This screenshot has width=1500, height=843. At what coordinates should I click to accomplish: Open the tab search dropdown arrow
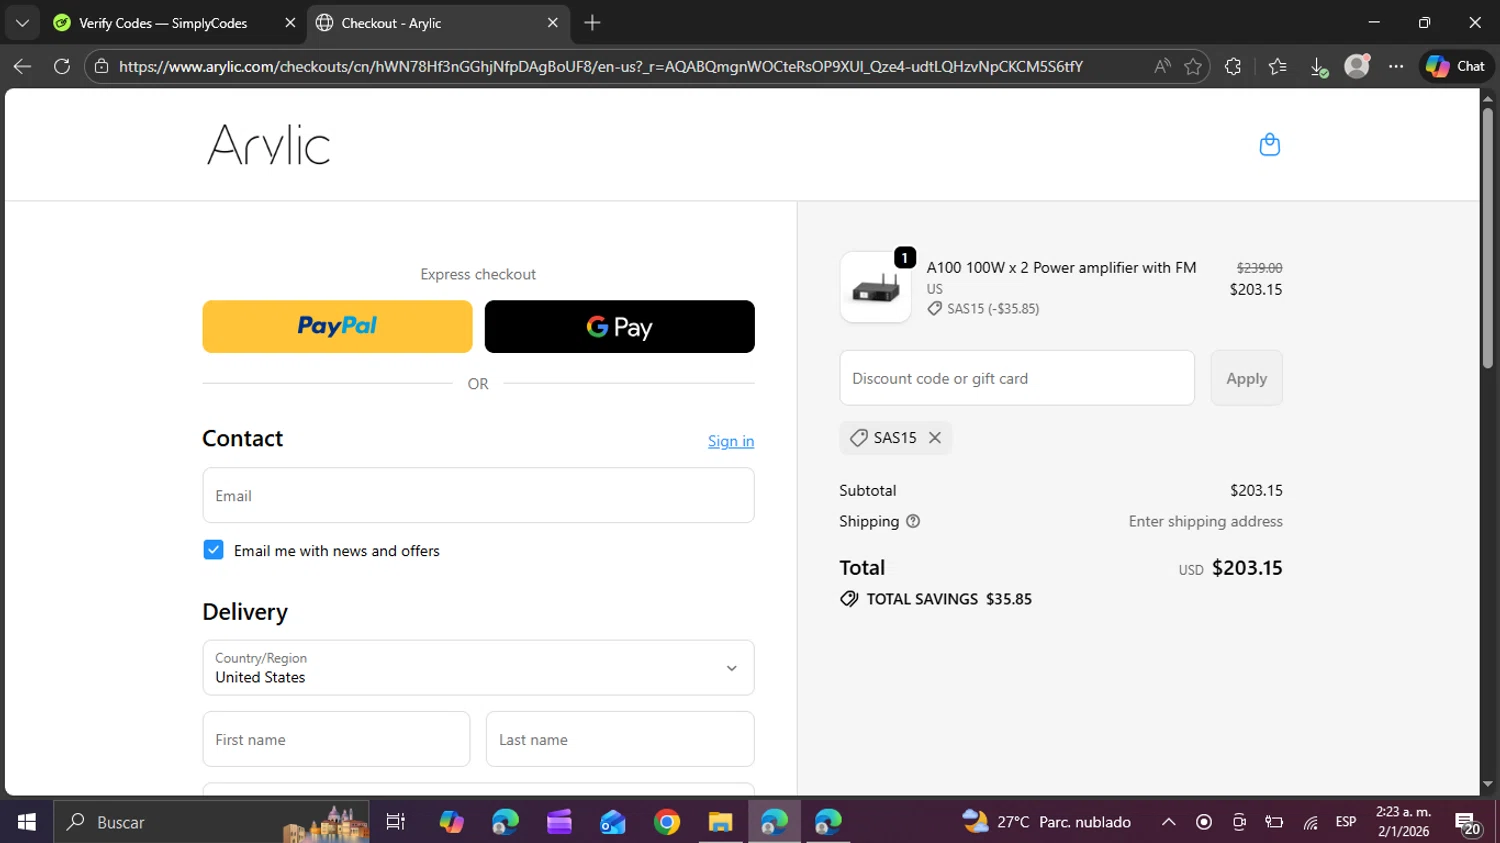pos(22,22)
